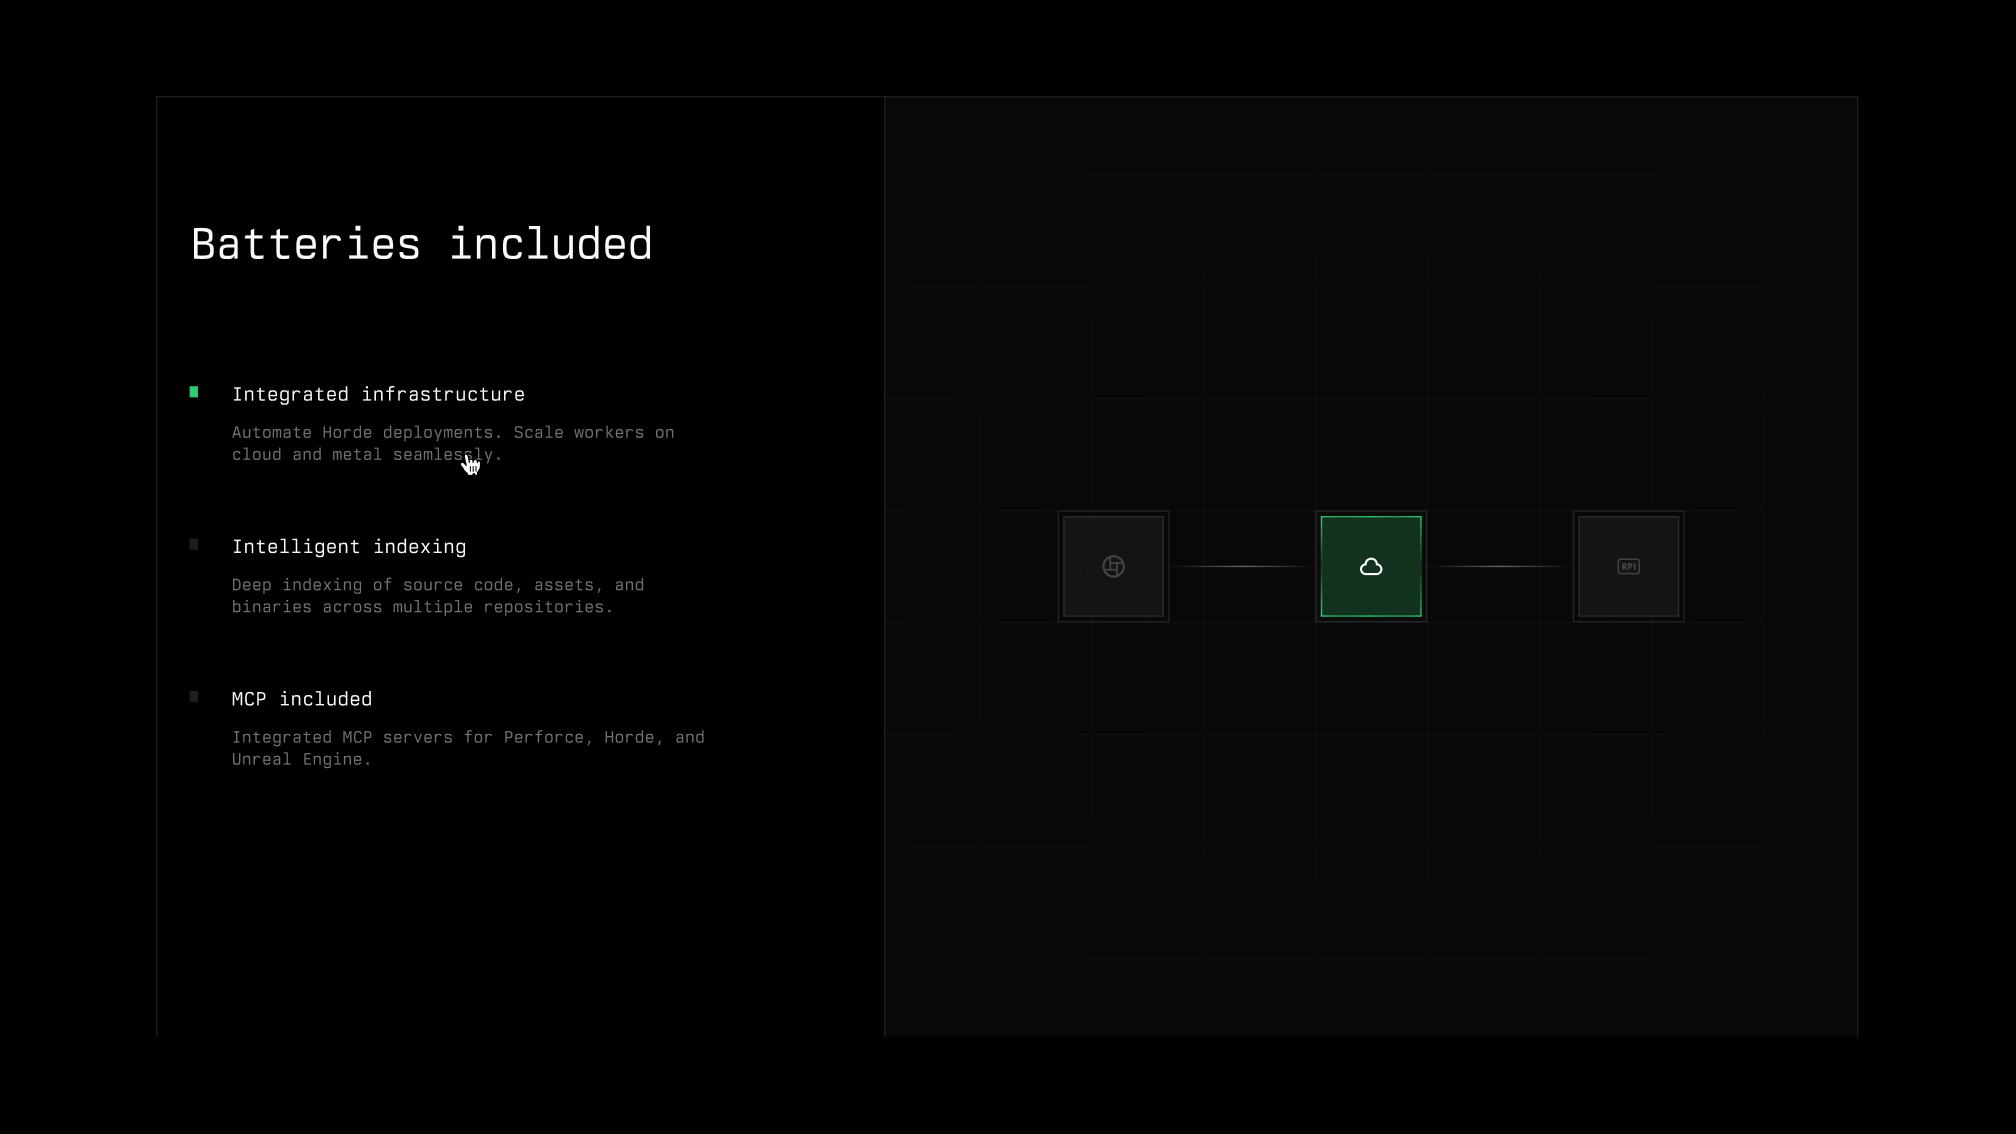Click the word Perforce in MCP description
Image resolution: width=2016 pixels, height=1134 pixels.
click(x=546, y=737)
